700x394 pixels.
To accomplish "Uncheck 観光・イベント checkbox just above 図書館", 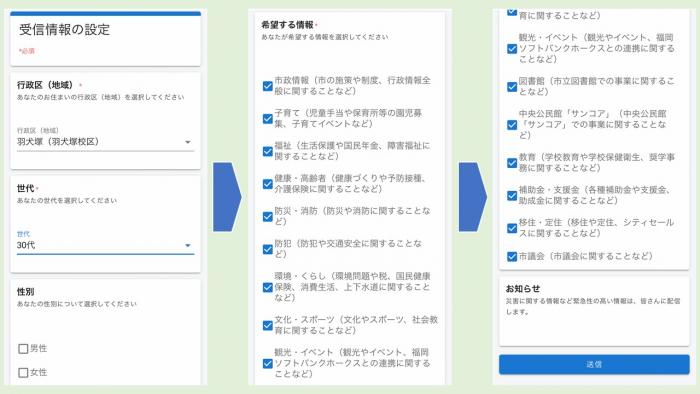I will 512,49.
